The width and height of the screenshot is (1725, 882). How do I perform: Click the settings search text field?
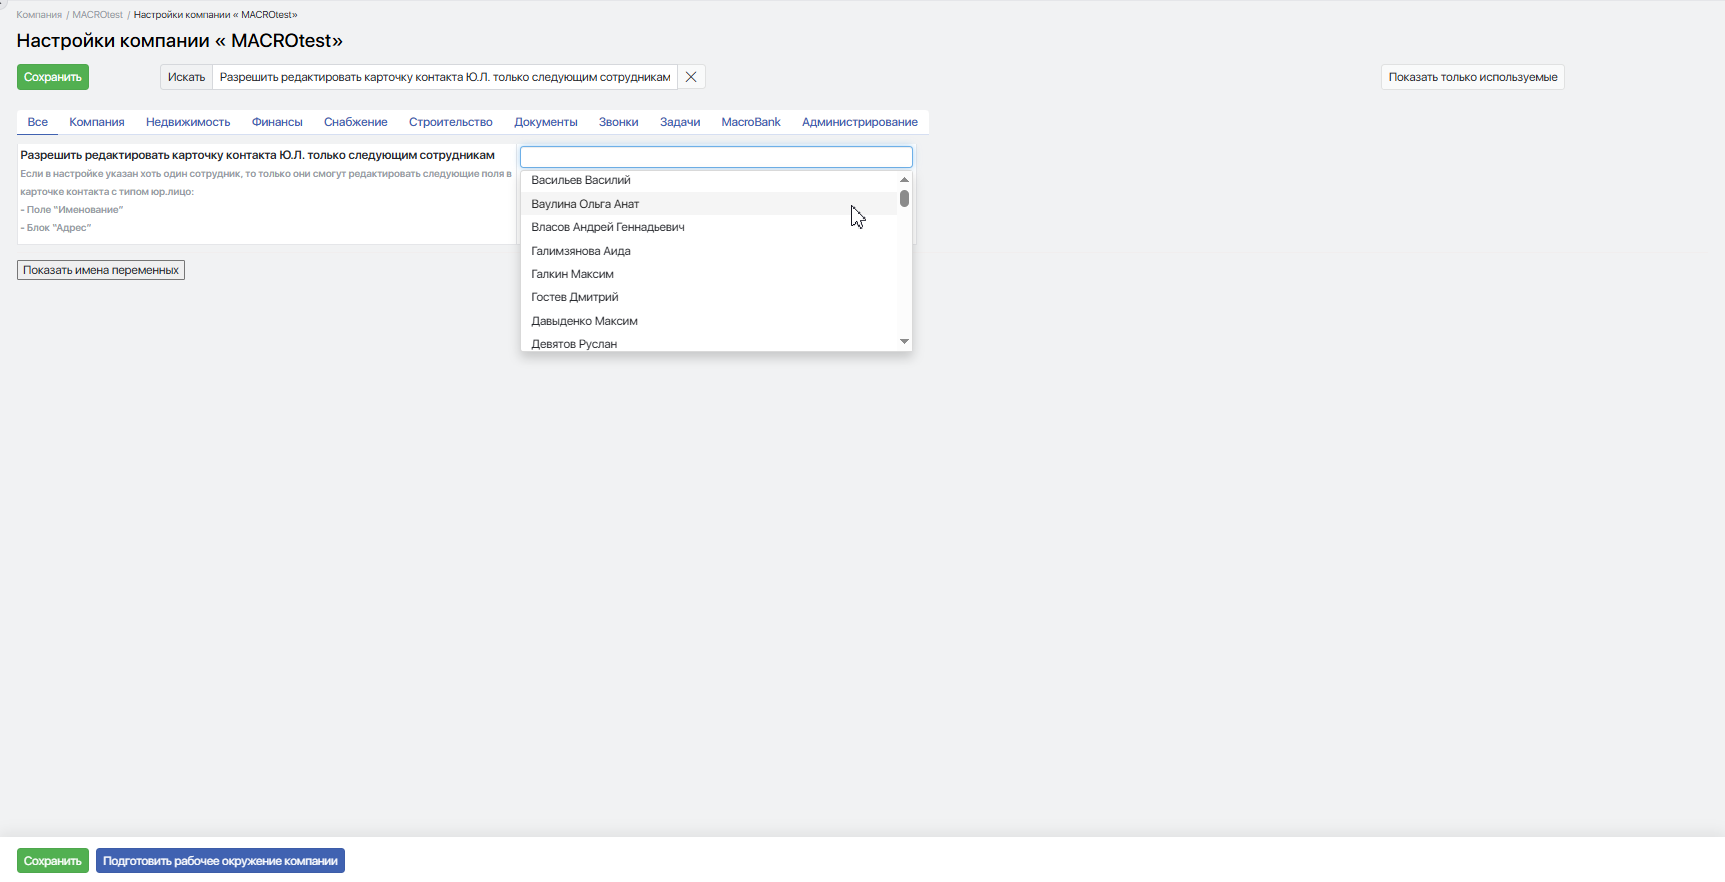tap(445, 77)
